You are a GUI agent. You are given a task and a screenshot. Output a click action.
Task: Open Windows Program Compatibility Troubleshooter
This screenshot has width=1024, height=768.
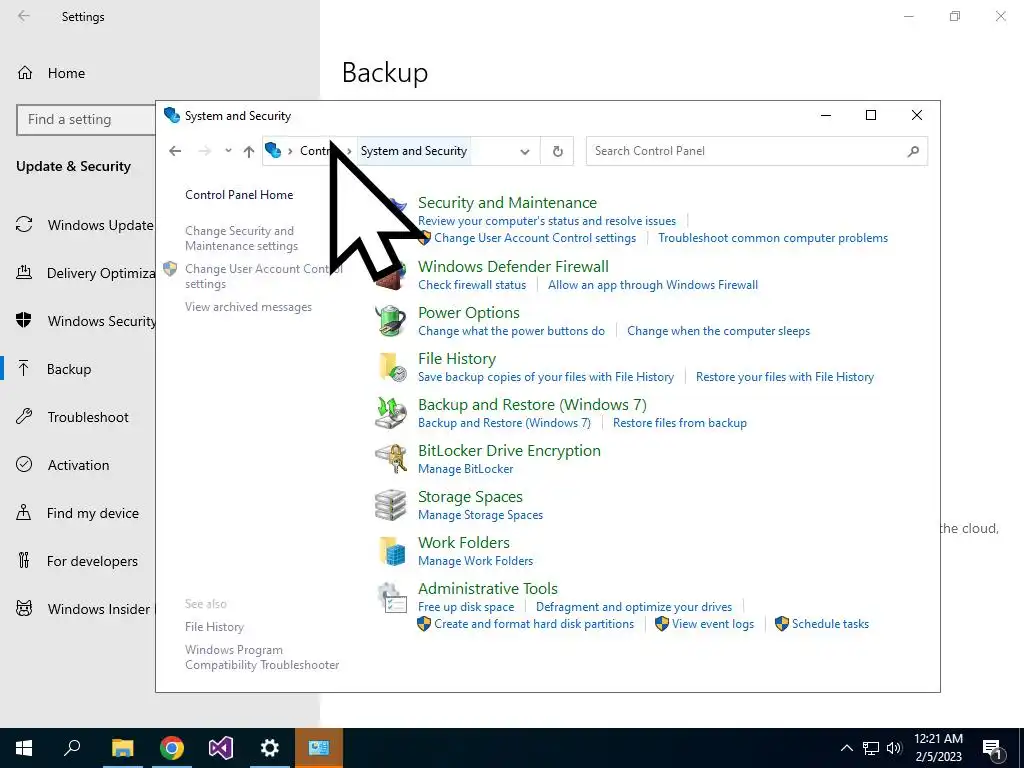262,657
